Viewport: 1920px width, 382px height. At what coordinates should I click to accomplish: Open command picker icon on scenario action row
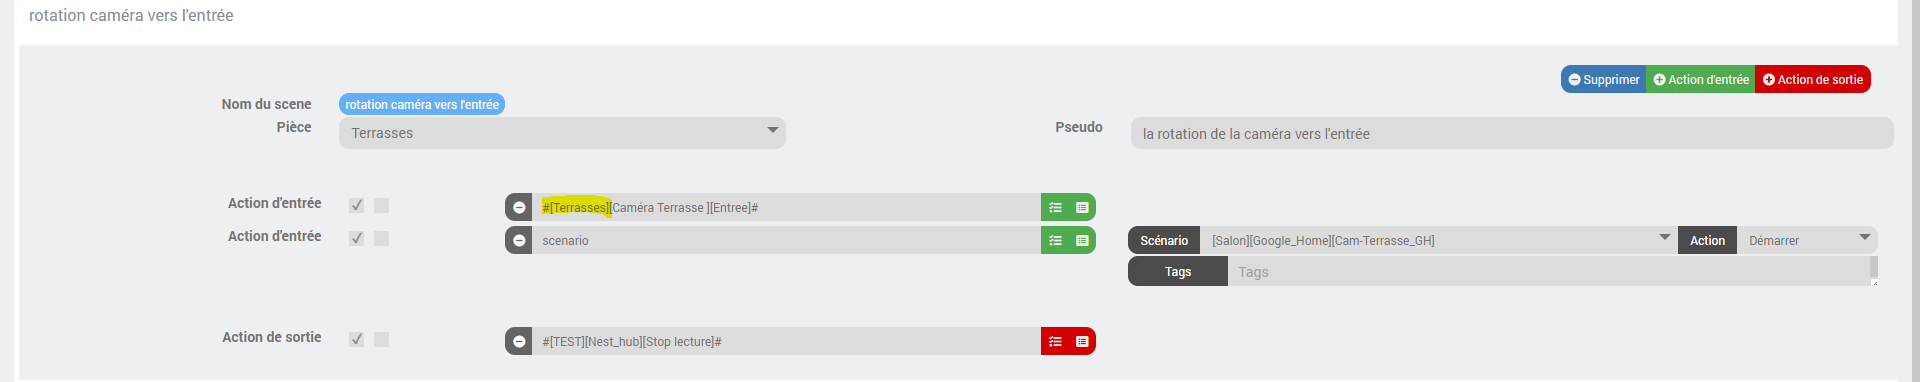coord(1082,240)
